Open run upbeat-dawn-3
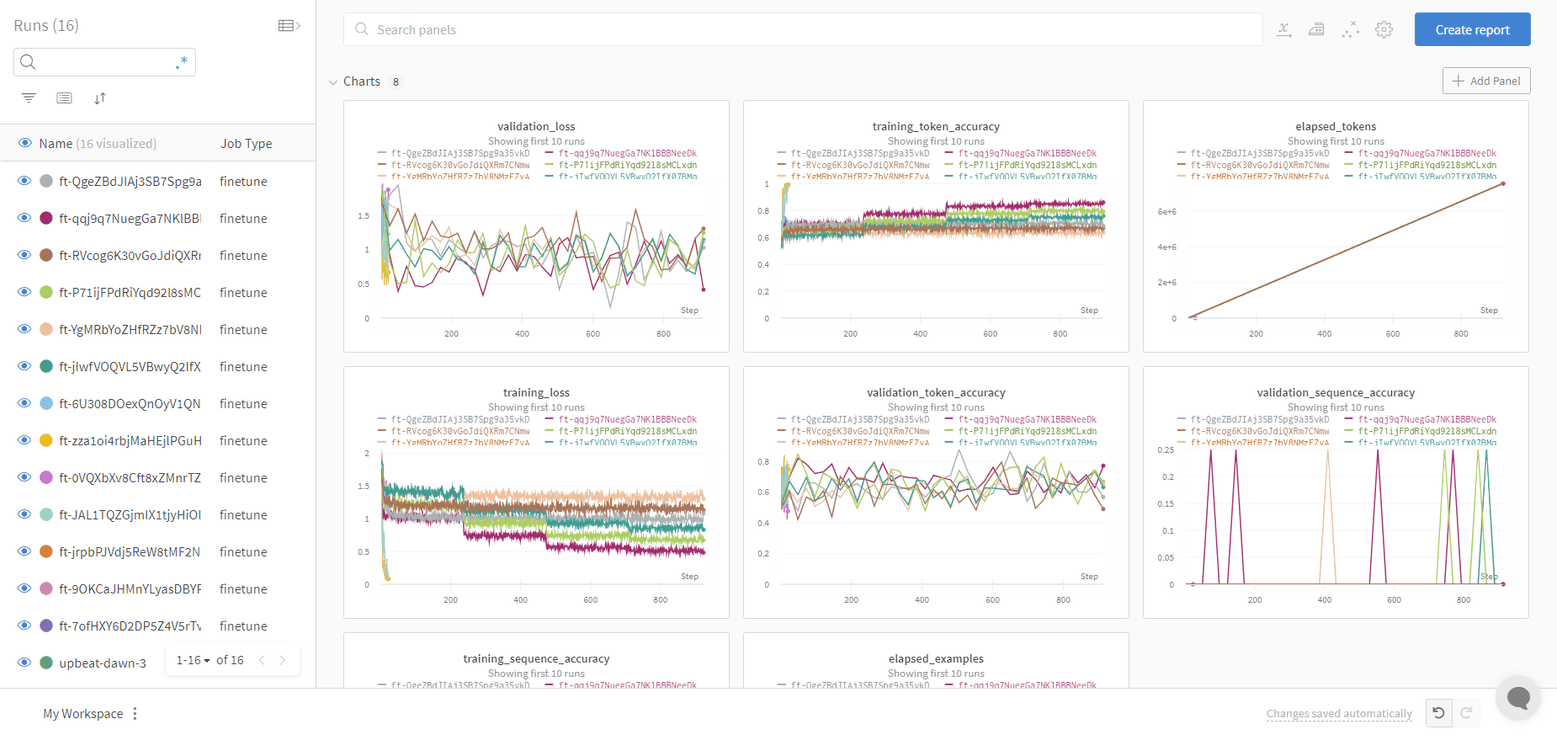This screenshot has width=1557, height=735. point(103,663)
